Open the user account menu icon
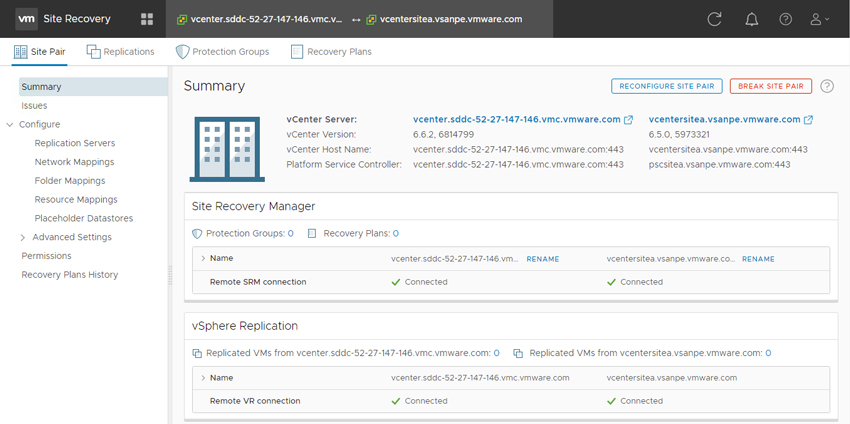The image size is (850, 424). pos(819,20)
